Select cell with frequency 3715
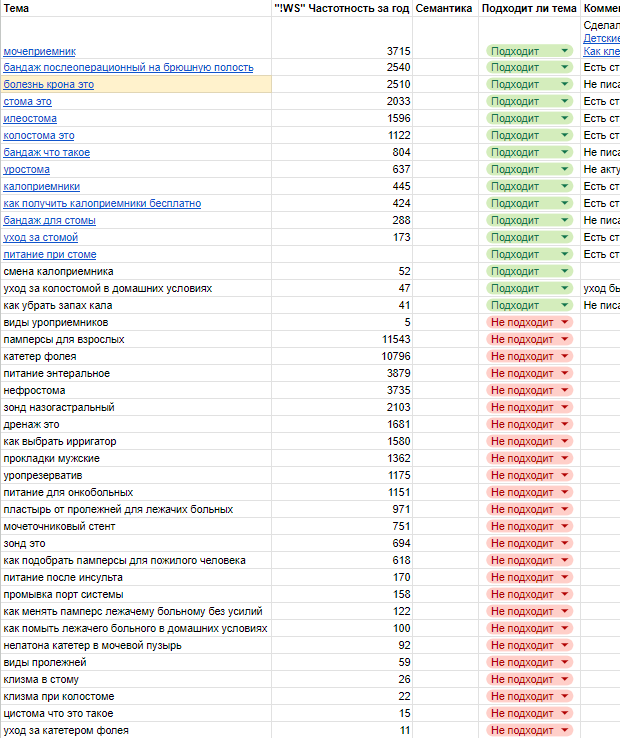Viewport: 620px width, 738px height. click(342, 38)
